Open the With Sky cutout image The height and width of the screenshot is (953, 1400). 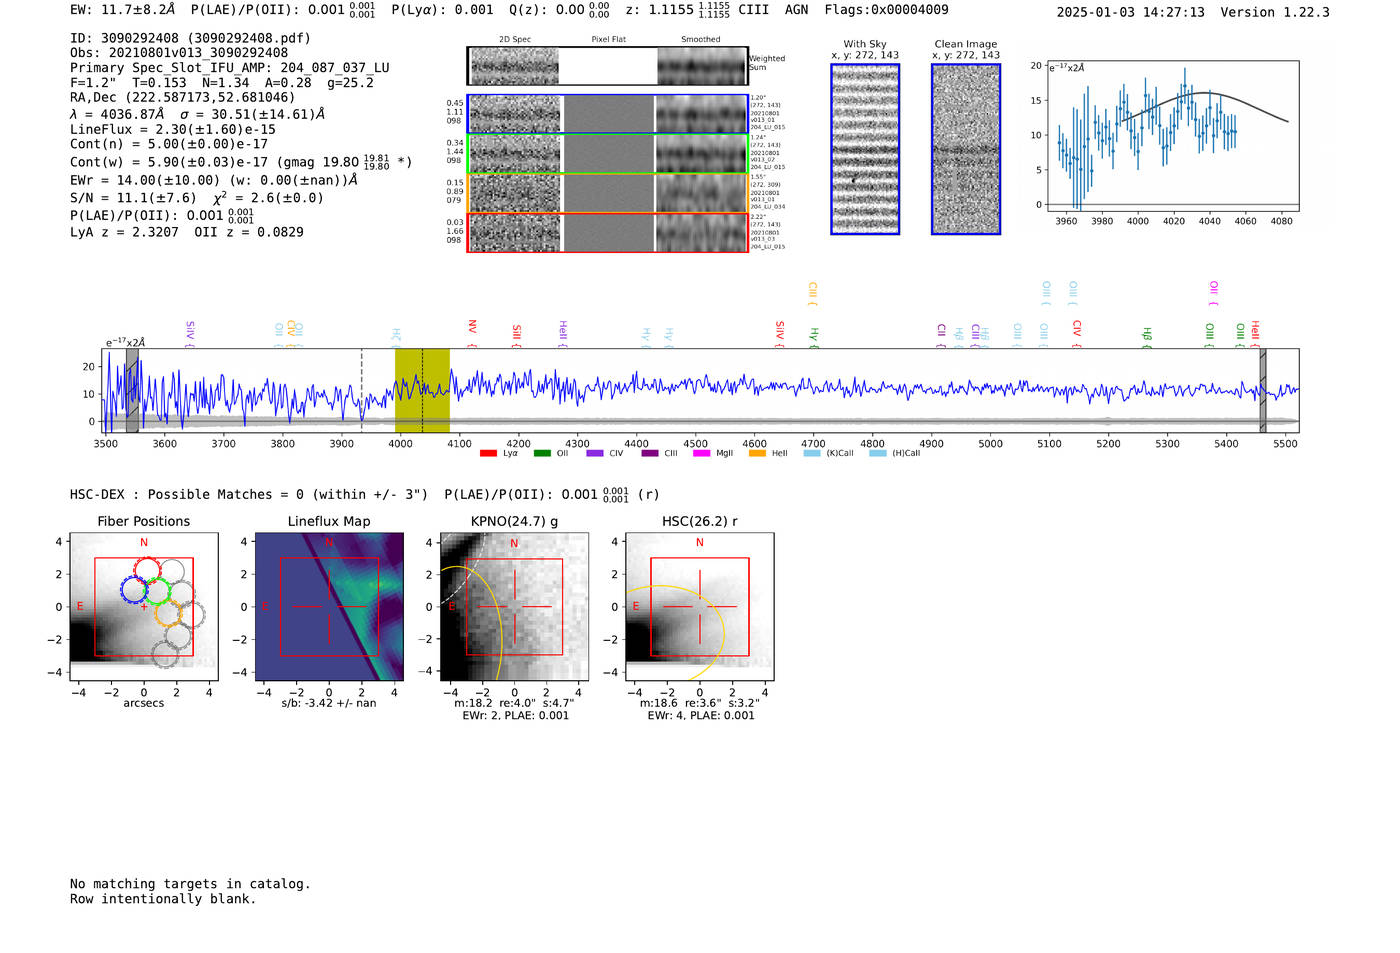click(x=865, y=149)
